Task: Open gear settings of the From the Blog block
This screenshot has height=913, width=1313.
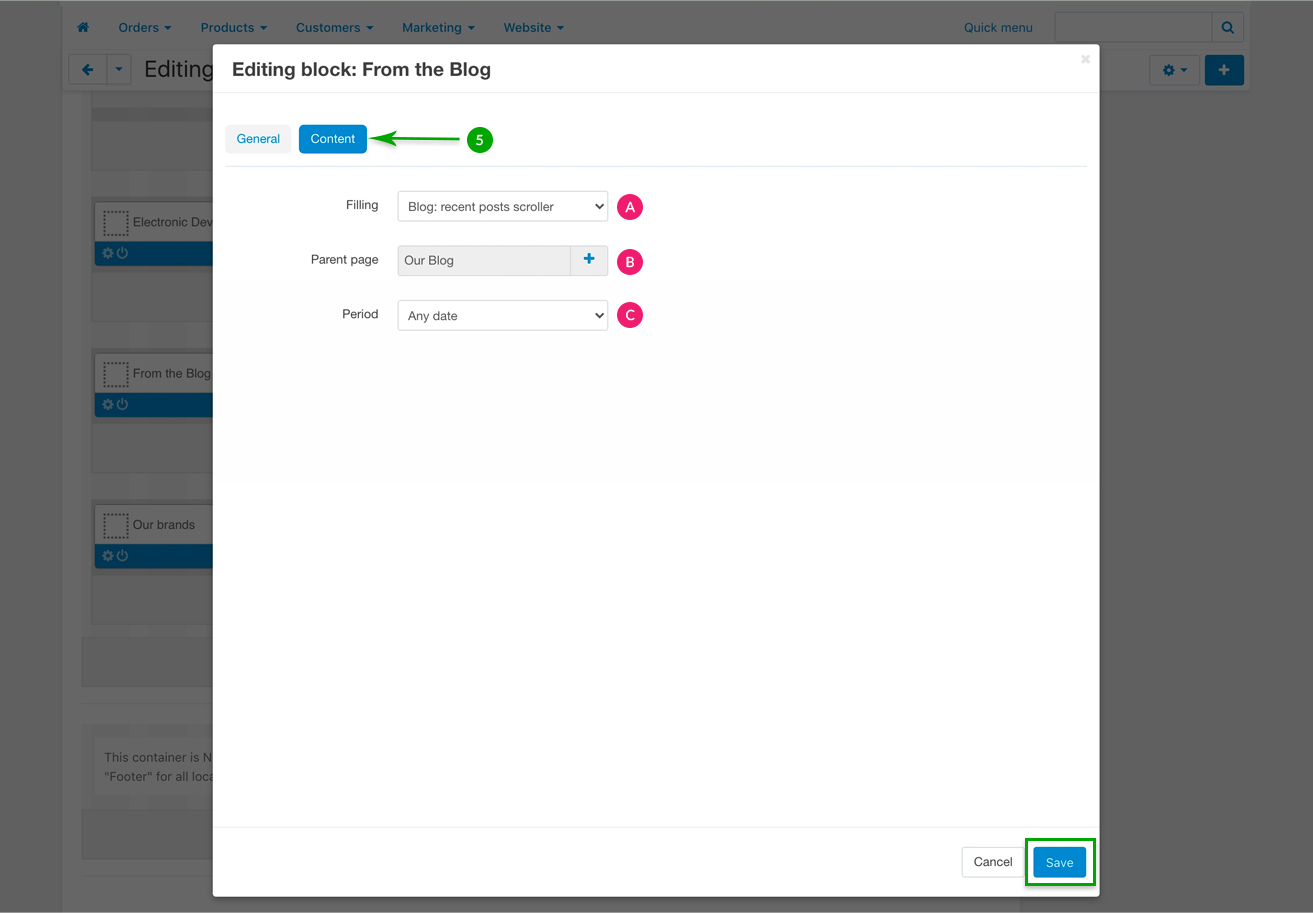Action: [108, 405]
